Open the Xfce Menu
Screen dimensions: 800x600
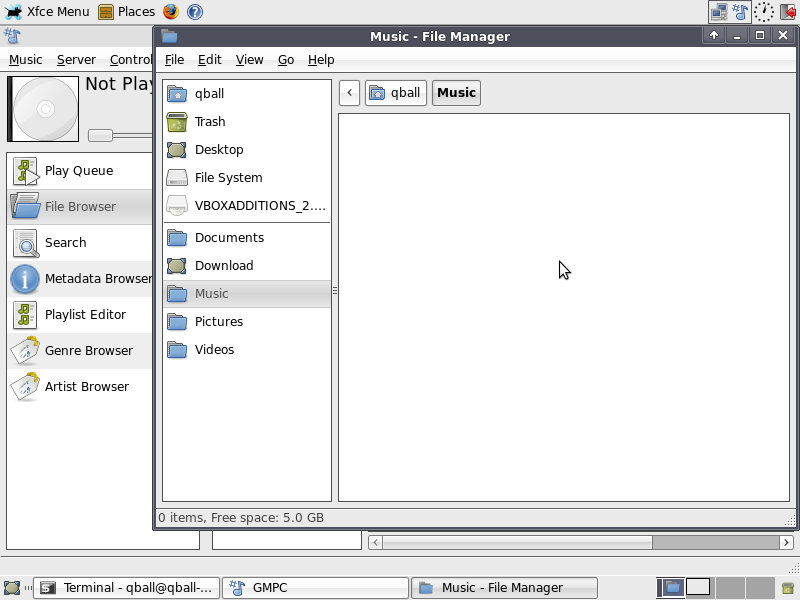[47, 11]
